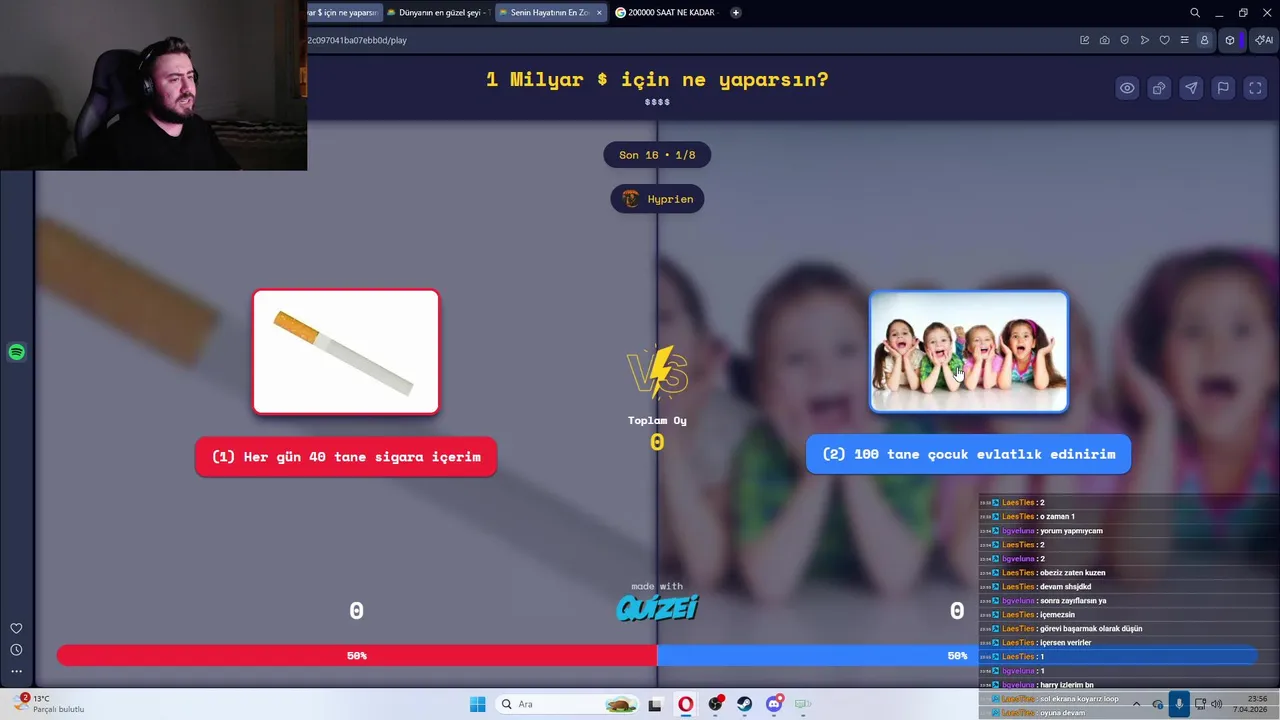Open history clock icon in sidebar

[16, 650]
